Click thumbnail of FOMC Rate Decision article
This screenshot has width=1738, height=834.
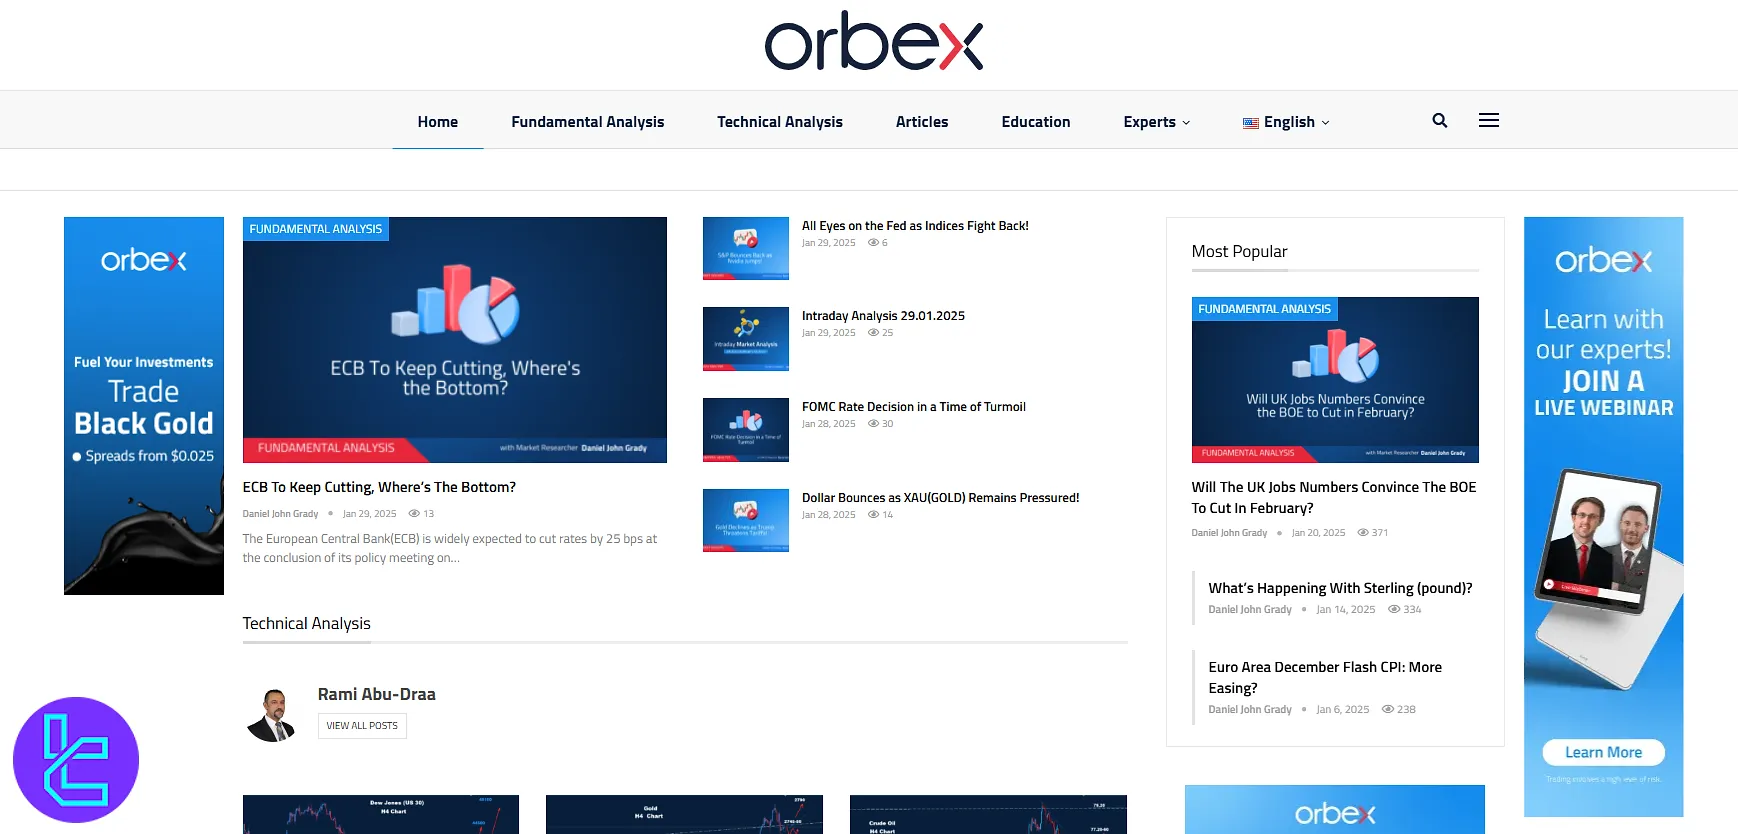point(746,430)
